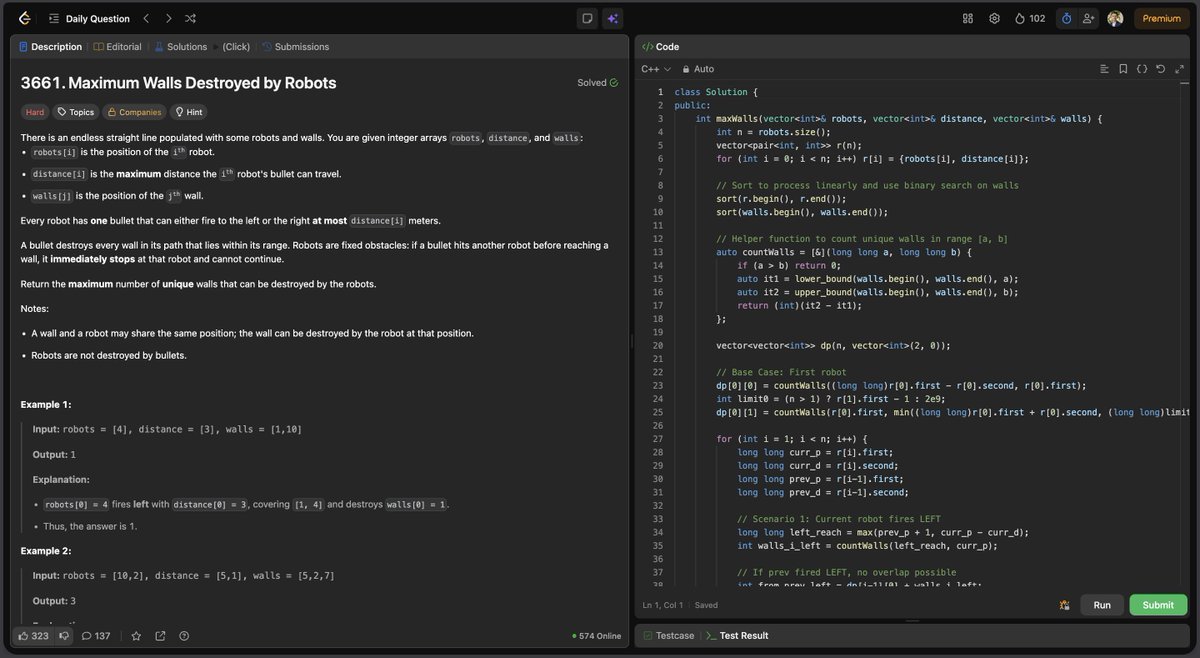This screenshot has width=1200, height=658.
Task: Click the invite user icon
Action: 1088,18
